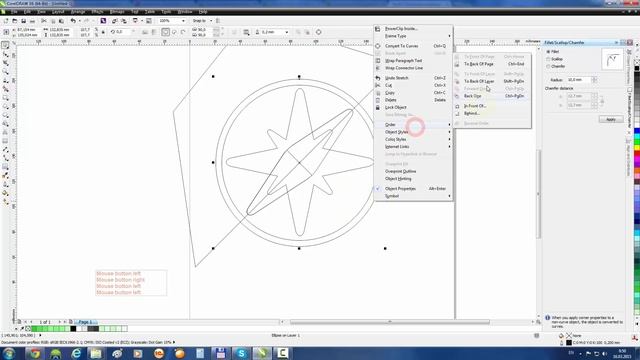Choose PowerClip Inside from context menu
The height and width of the screenshot is (360, 640).
point(413,29)
